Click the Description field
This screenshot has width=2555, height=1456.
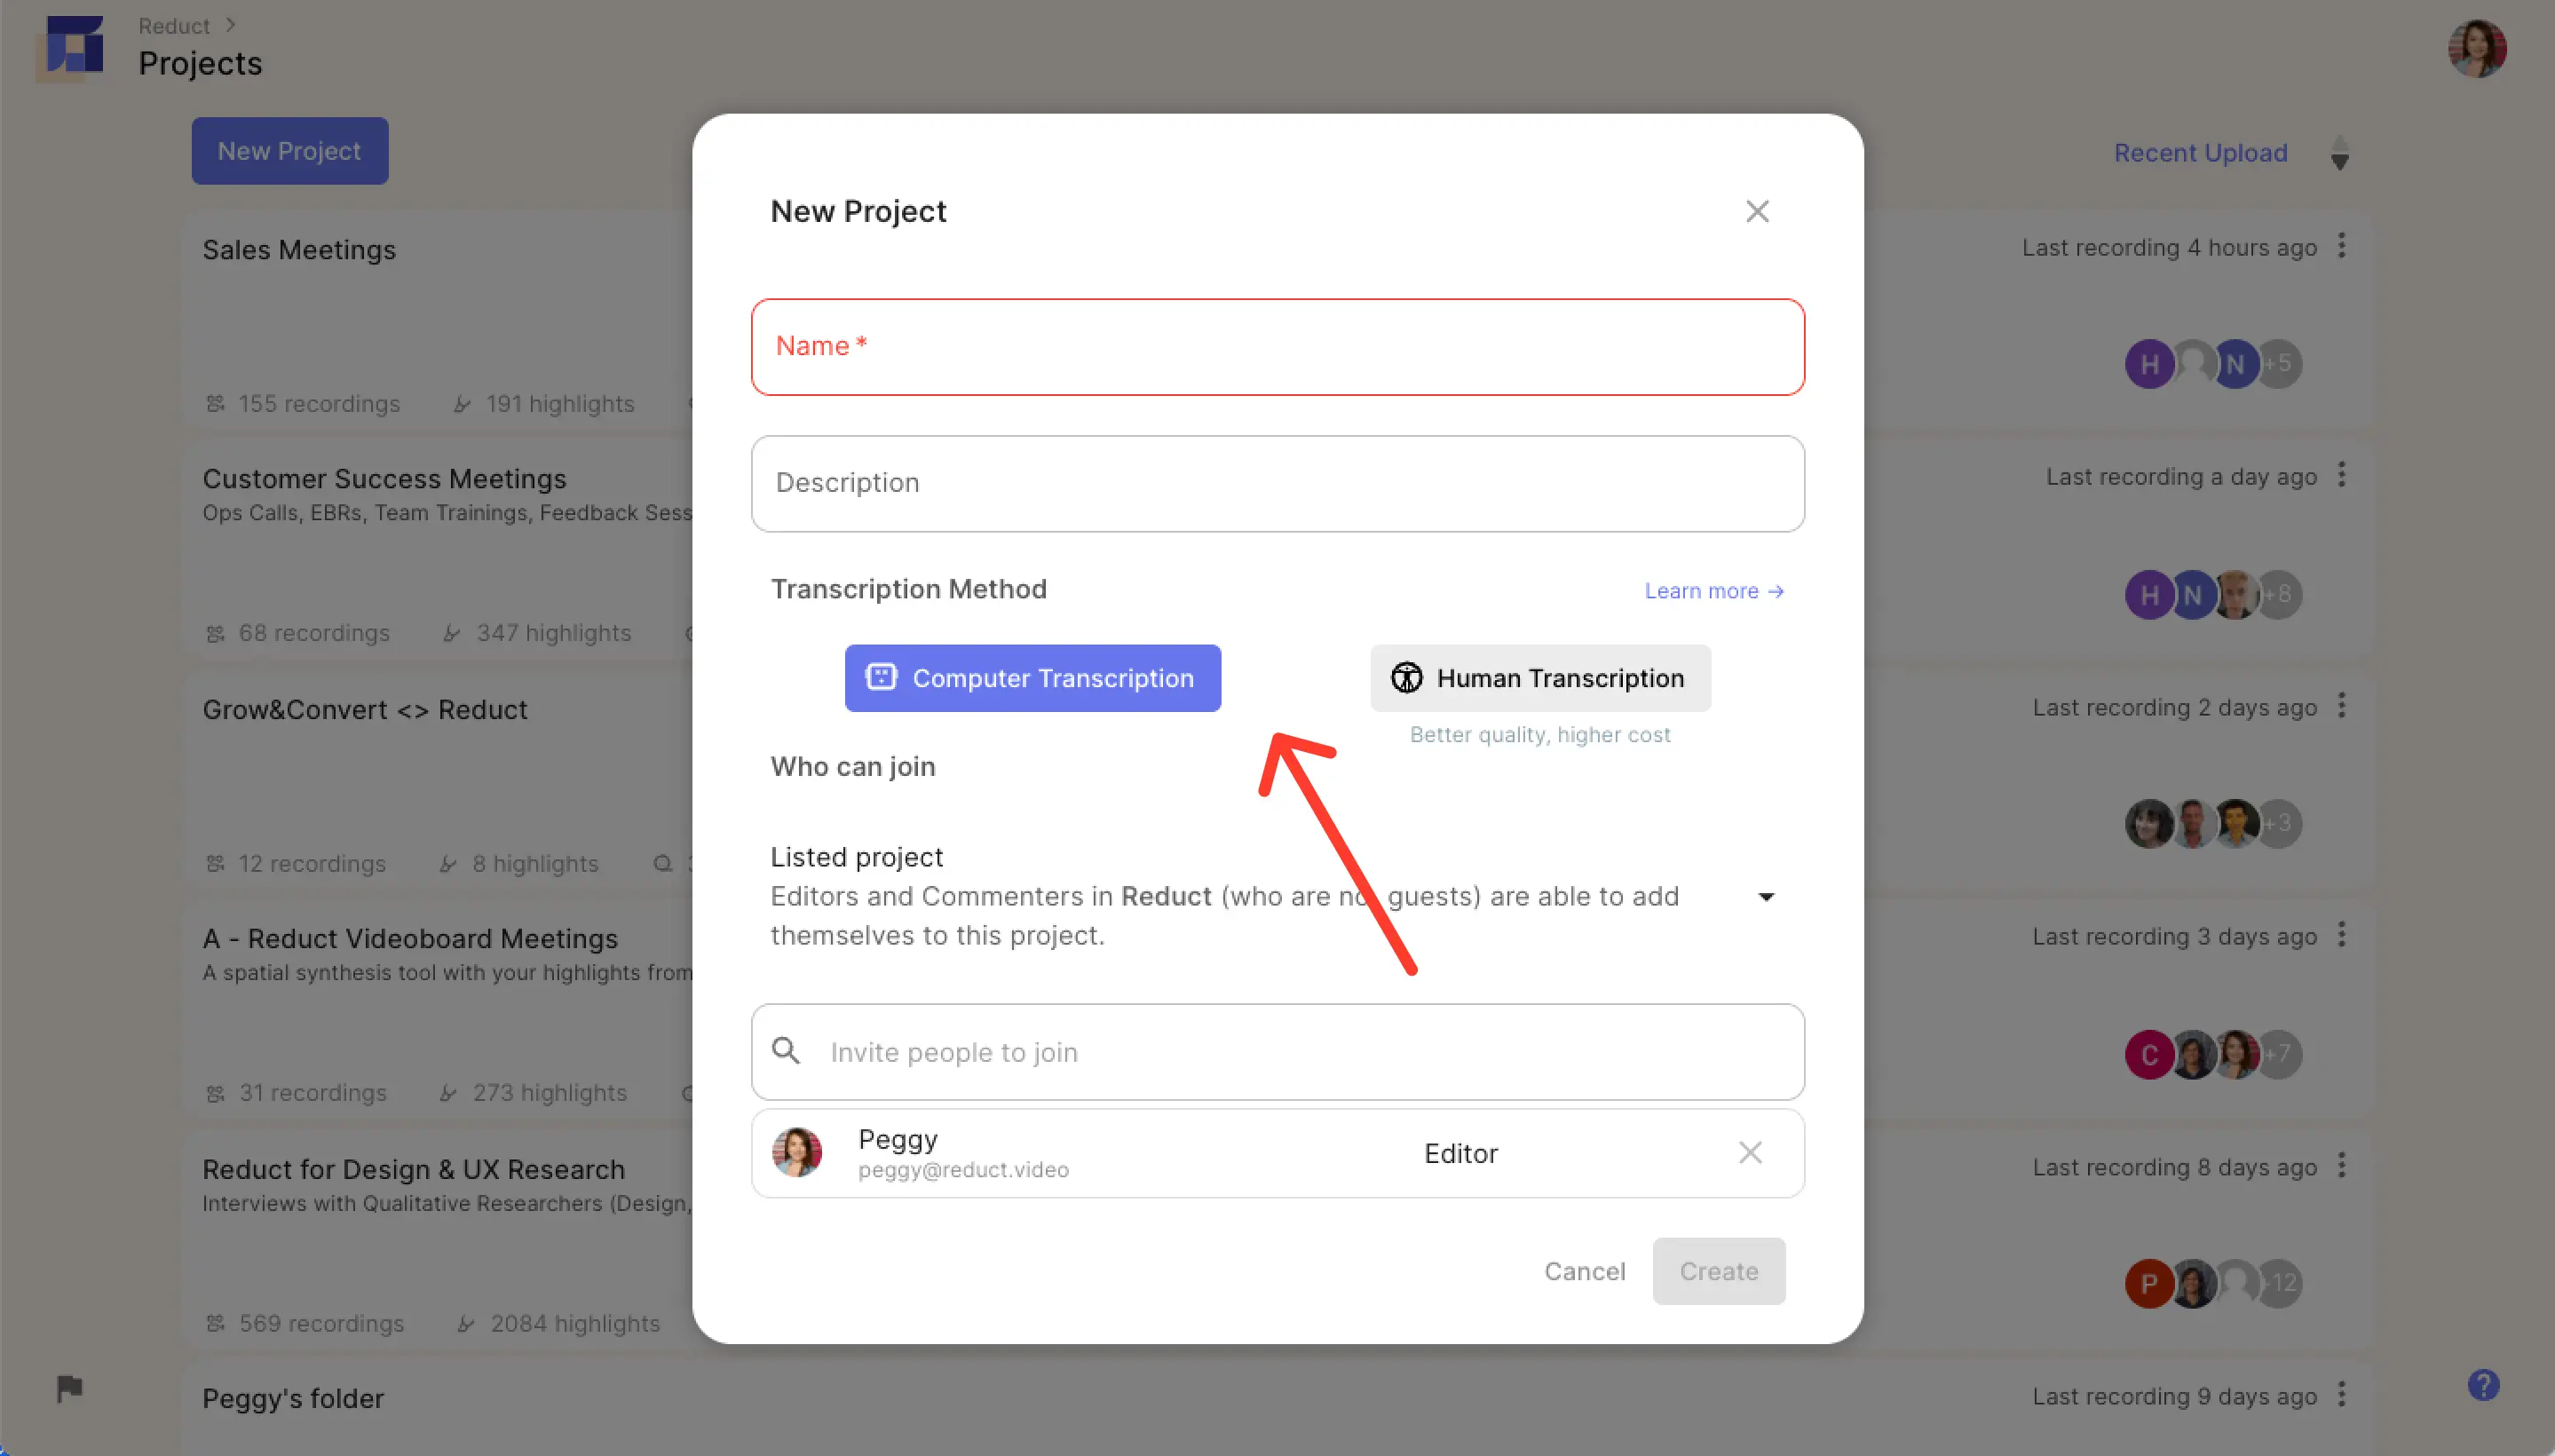(1277, 483)
